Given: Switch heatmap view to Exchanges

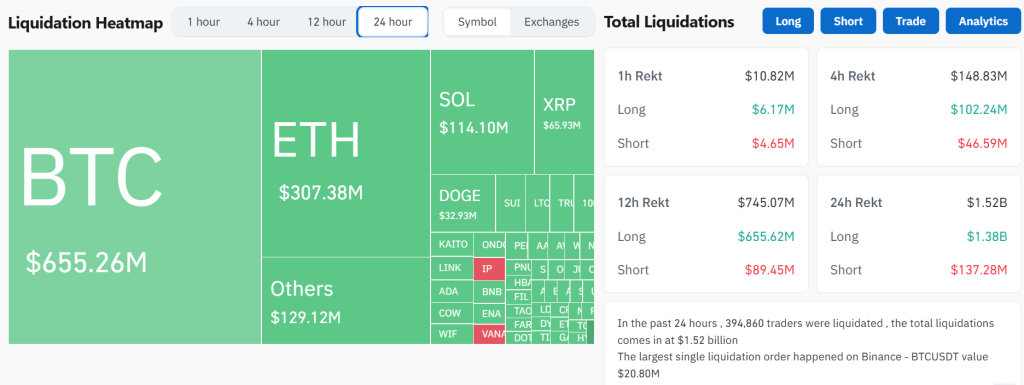Looking at the screenshot, I should [551, 22].
